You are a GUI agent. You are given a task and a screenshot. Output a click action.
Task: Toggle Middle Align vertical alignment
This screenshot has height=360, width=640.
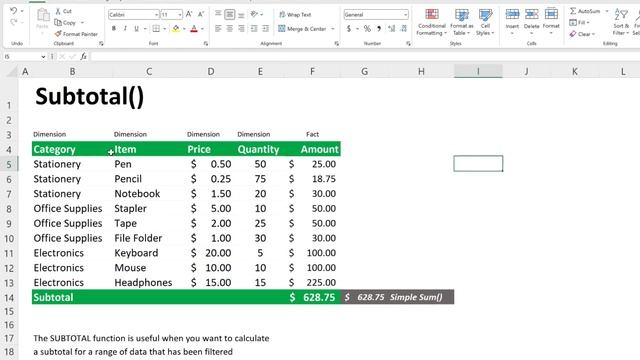(230, 14)
